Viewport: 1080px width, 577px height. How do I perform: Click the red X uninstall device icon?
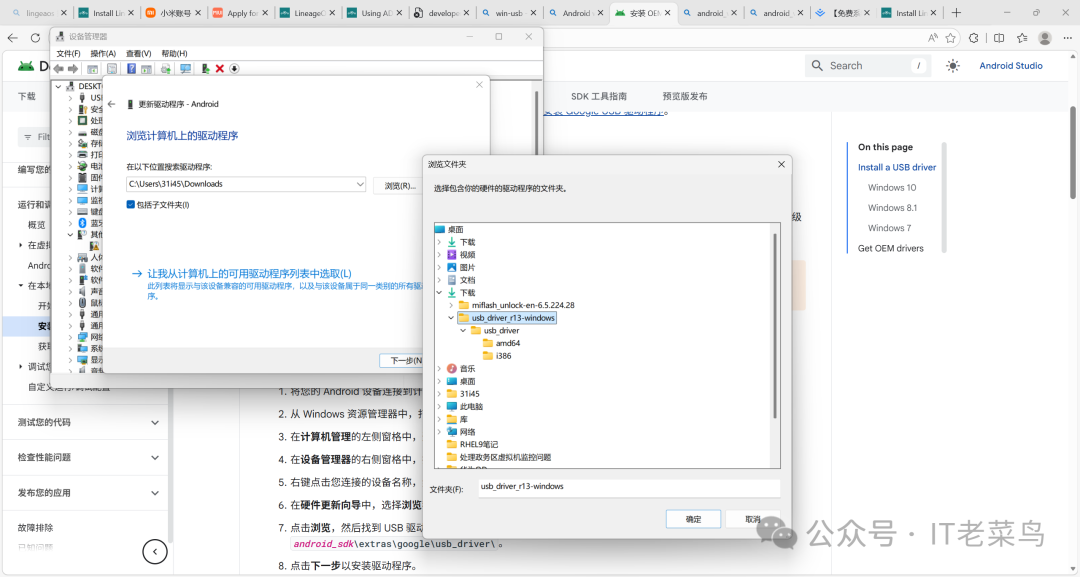click(x=220, y=68)
